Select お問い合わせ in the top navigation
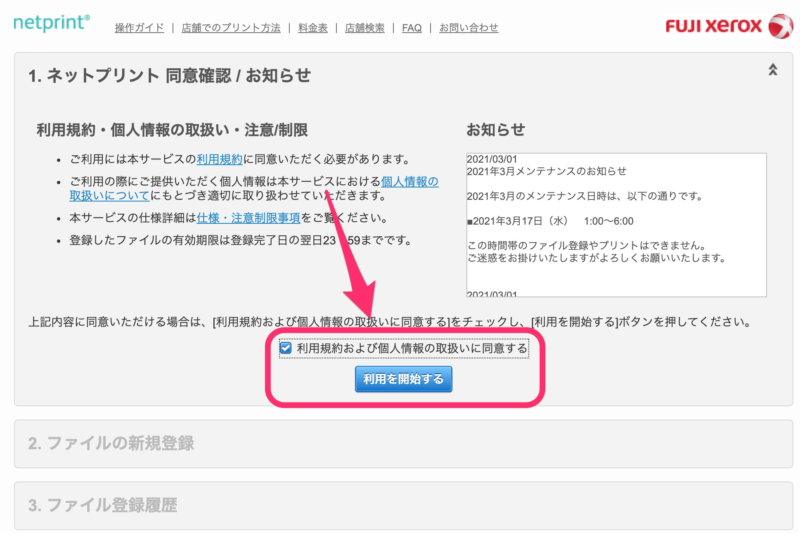Image resolution: width=800 pixels, height=550 pixels. pos(469,28)
